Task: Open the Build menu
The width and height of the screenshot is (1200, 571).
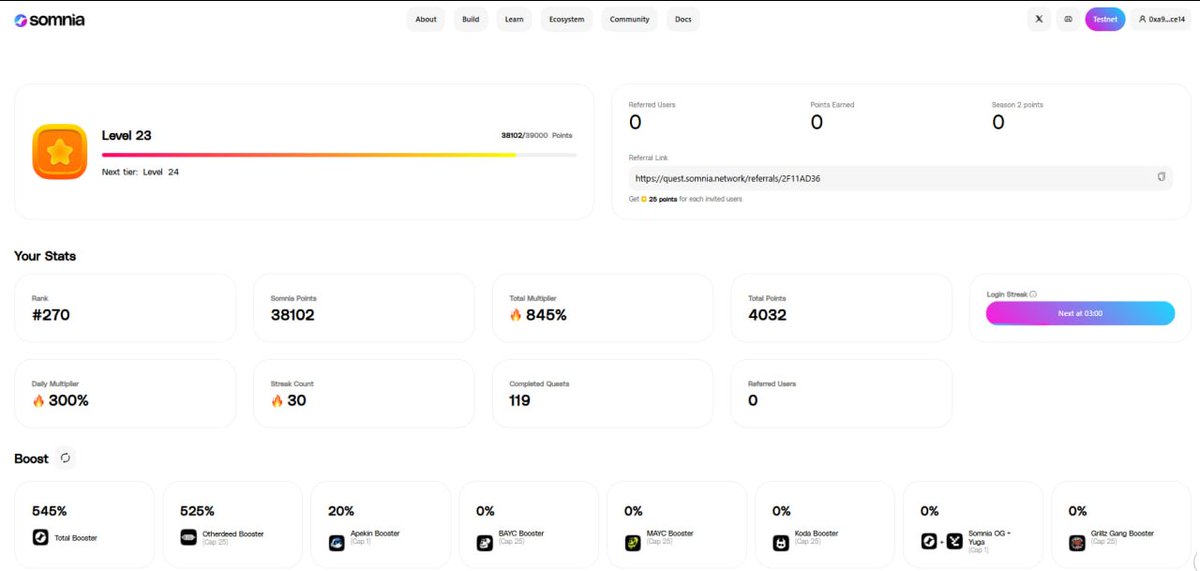Action: click(470, 19)
